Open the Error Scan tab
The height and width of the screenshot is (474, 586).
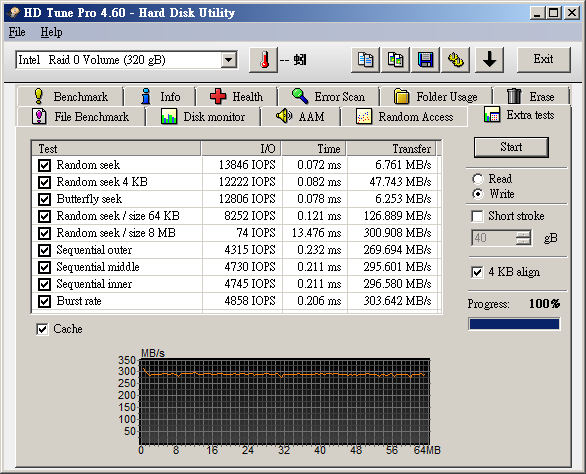(328, 96)
